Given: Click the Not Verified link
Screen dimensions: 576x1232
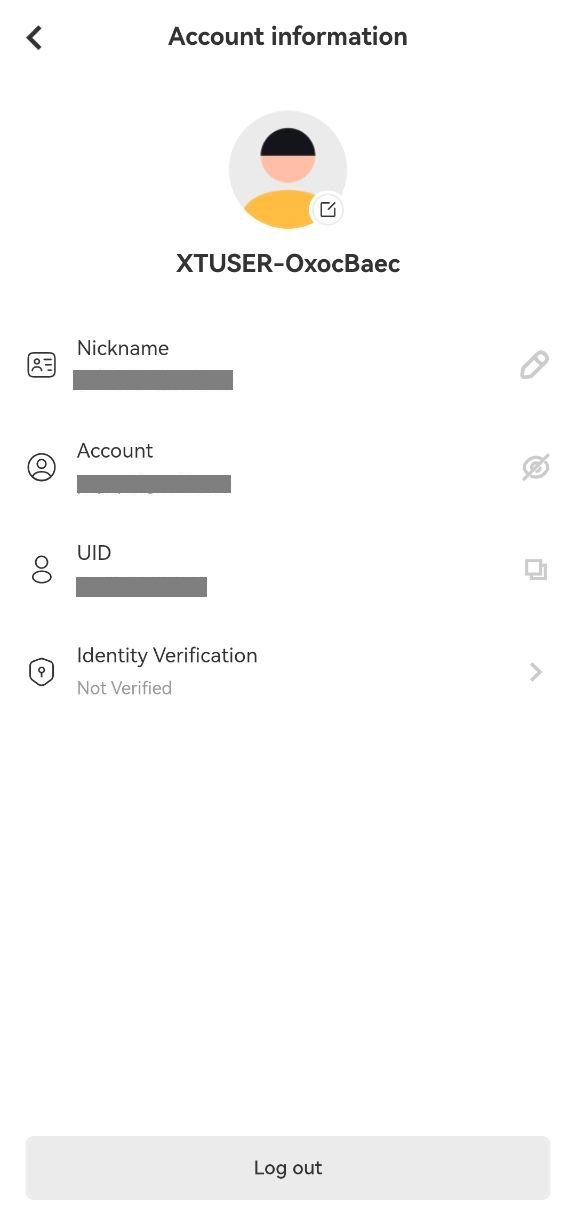Looking at the screenshot, I should (x=124, y=688).
